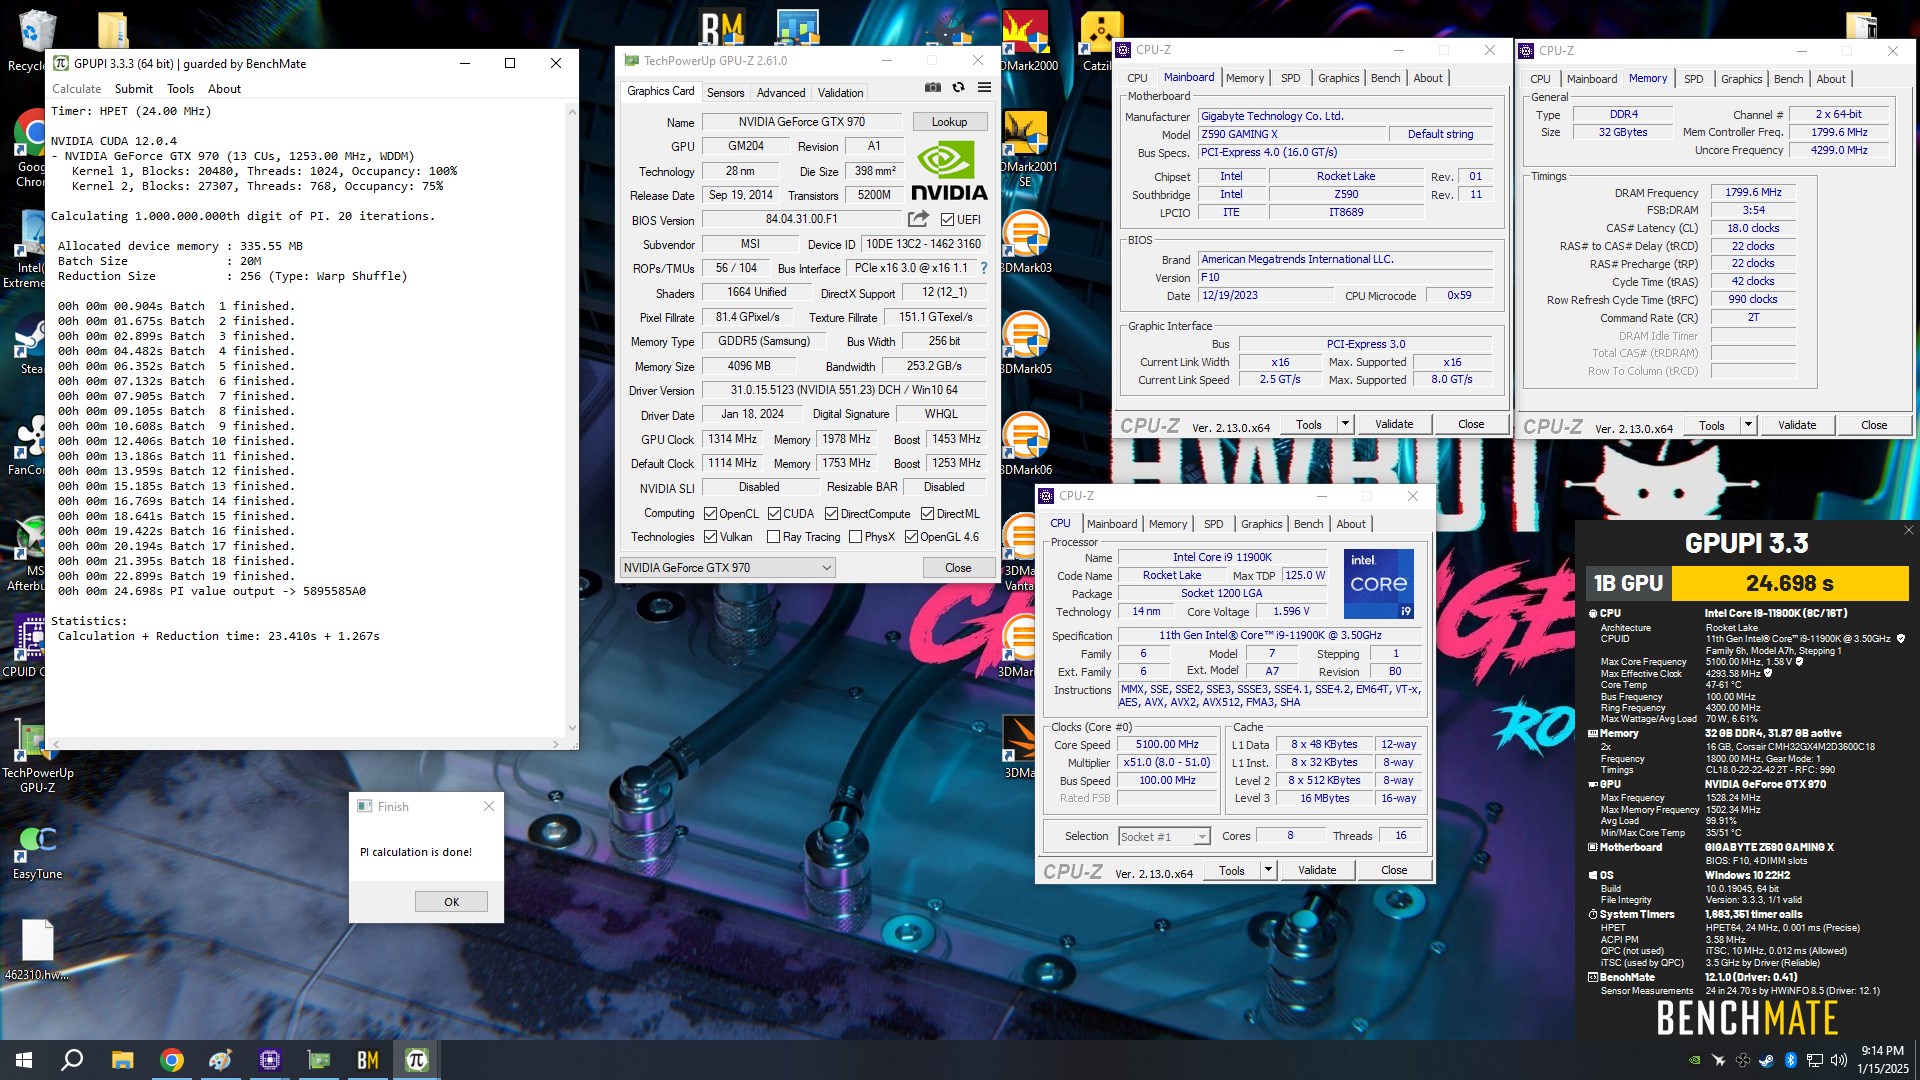Screen dimensions: 1920x1080
Task: Switch to Validation tab in GPU-Z
Action: 840,92
